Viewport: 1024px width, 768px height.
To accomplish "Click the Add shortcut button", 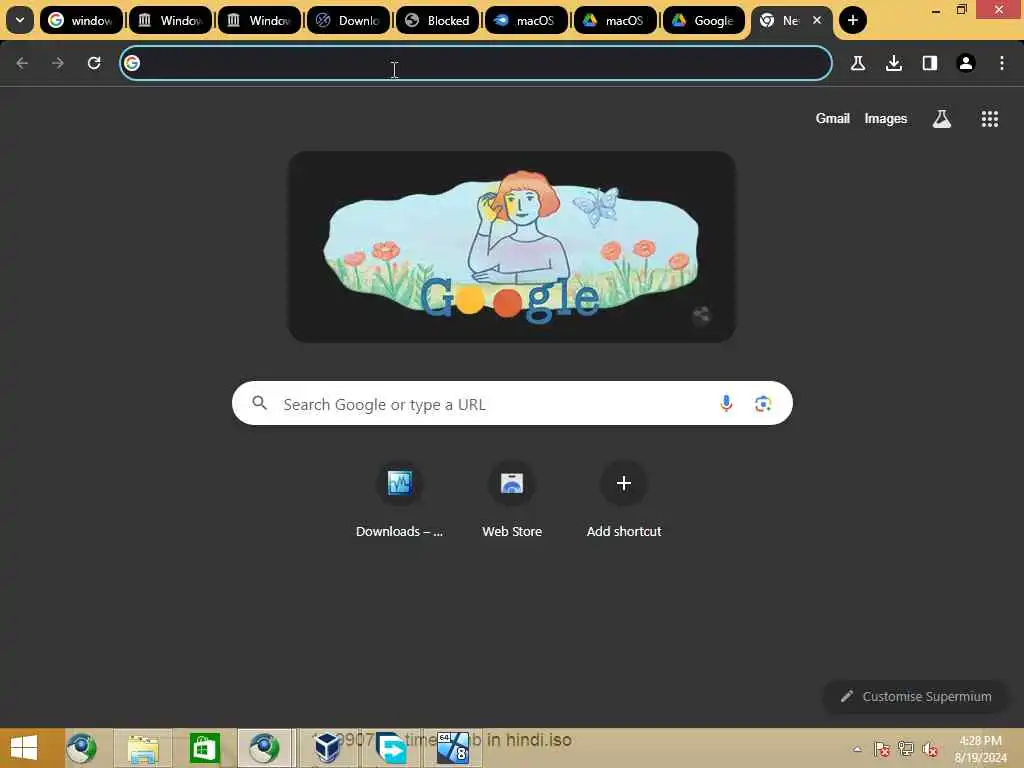I will pos(624,501).
